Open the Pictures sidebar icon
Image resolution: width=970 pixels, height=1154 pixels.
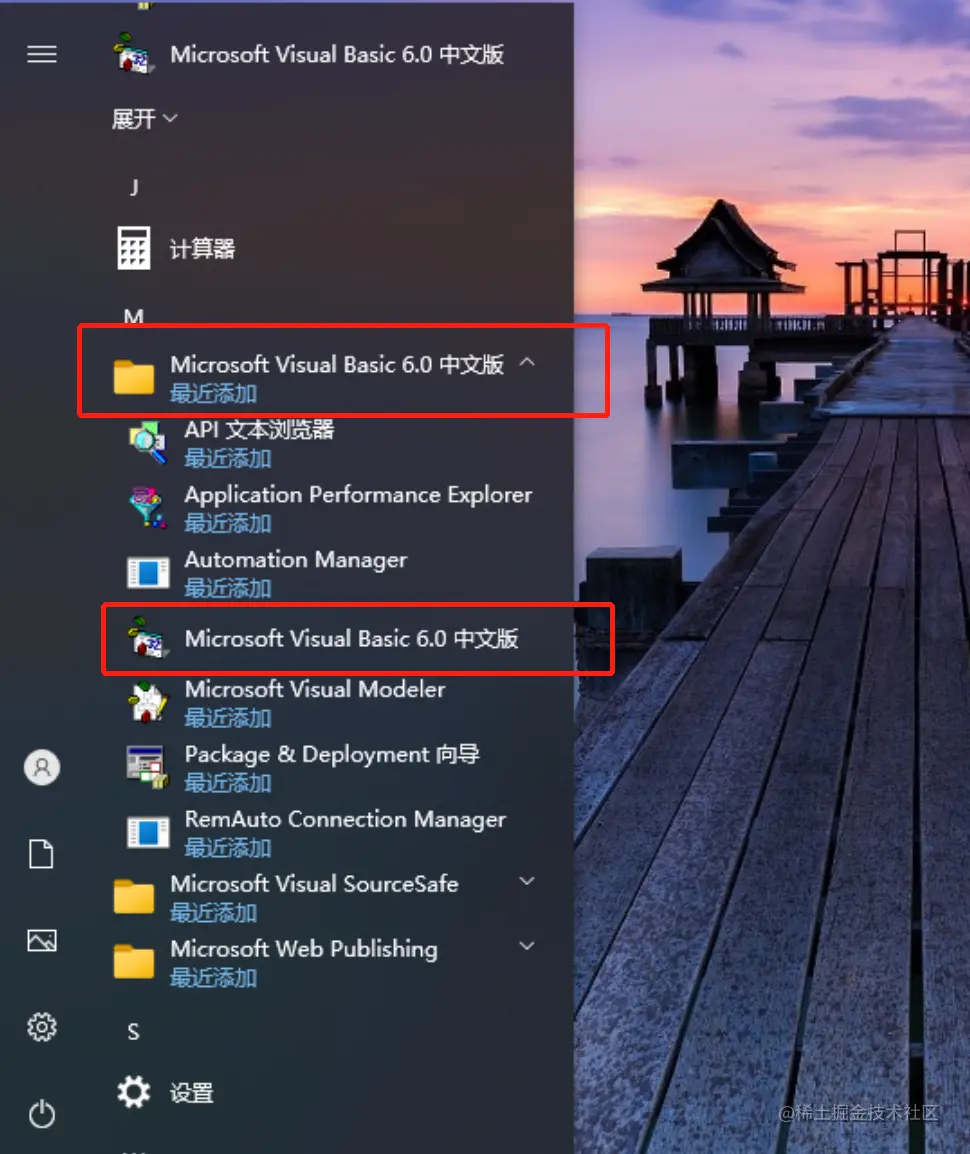point(41,941)
